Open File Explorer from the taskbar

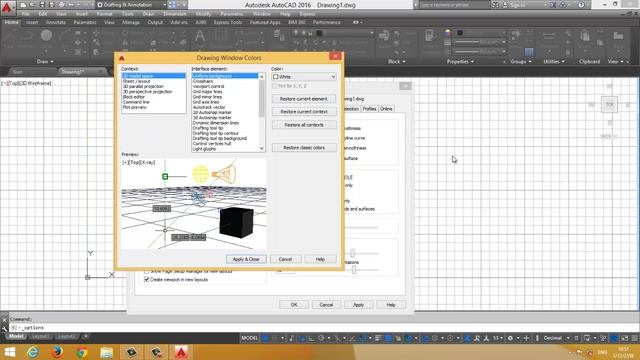pyautogui.click(x=107, y=352)
